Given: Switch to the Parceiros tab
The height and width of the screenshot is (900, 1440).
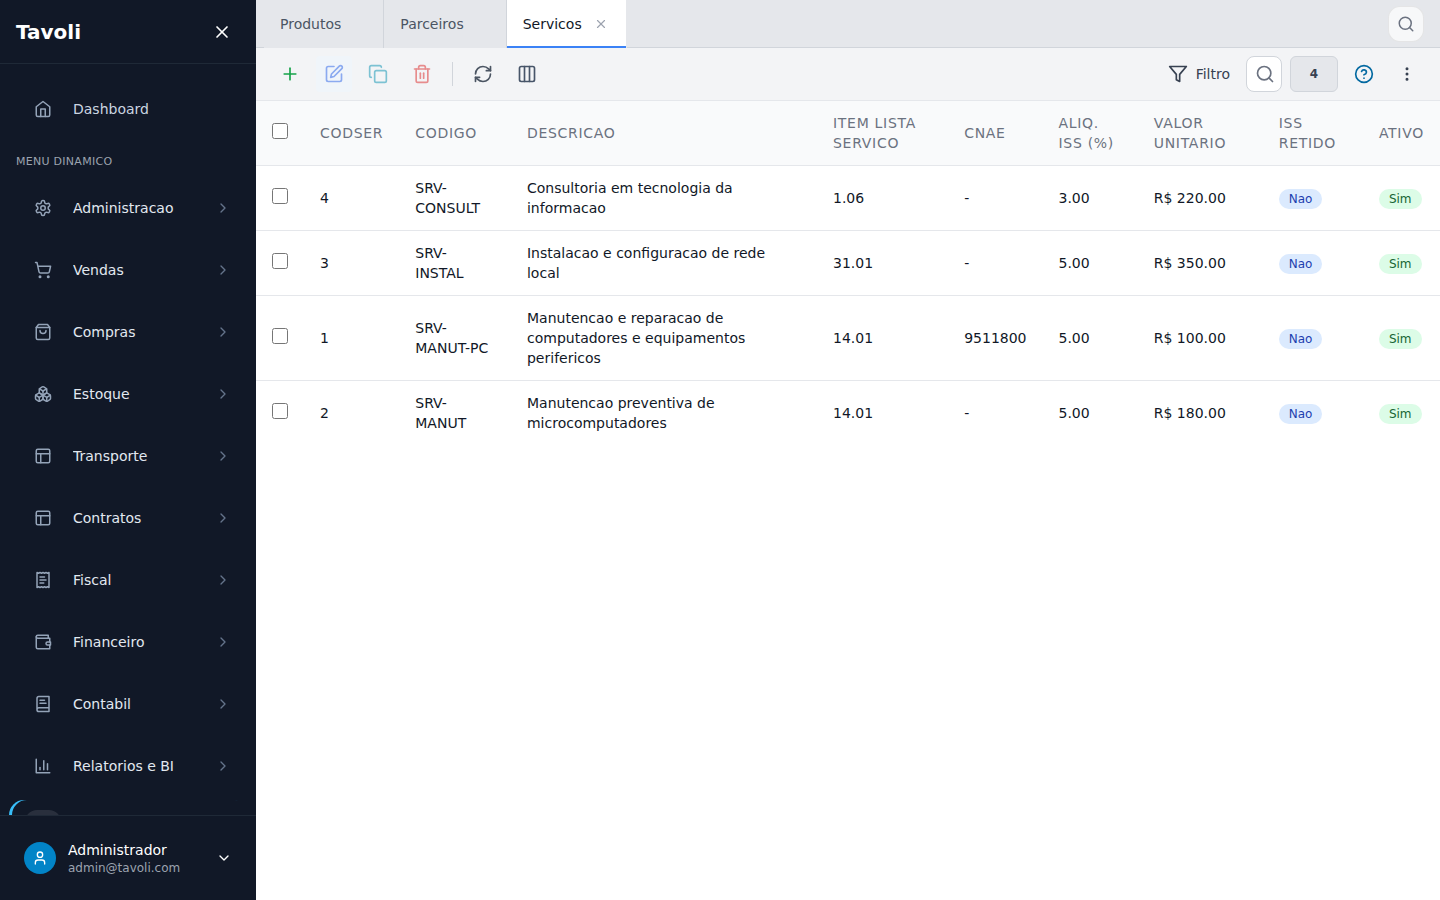Looking at the screenshot, I should pyautogui.click(x=444, y=24).
